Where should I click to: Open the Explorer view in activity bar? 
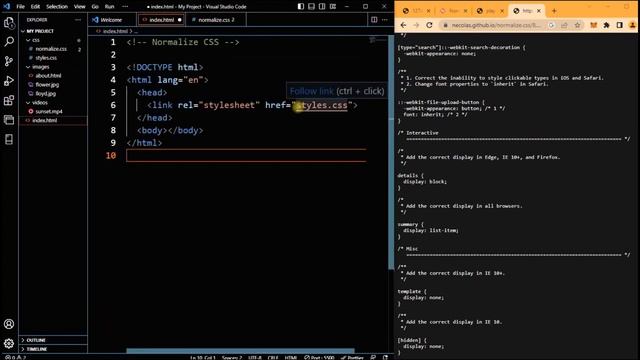click(x=9, y=22)
